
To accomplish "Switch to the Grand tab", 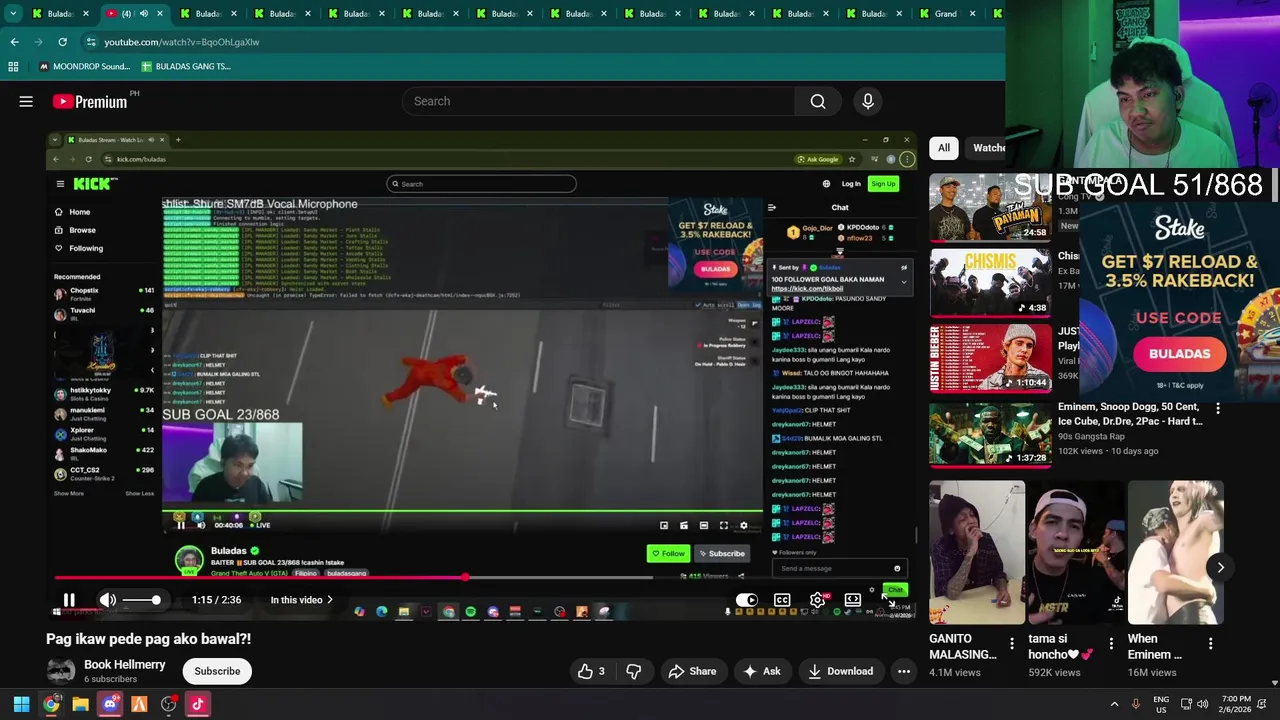I will click(946, 14).
